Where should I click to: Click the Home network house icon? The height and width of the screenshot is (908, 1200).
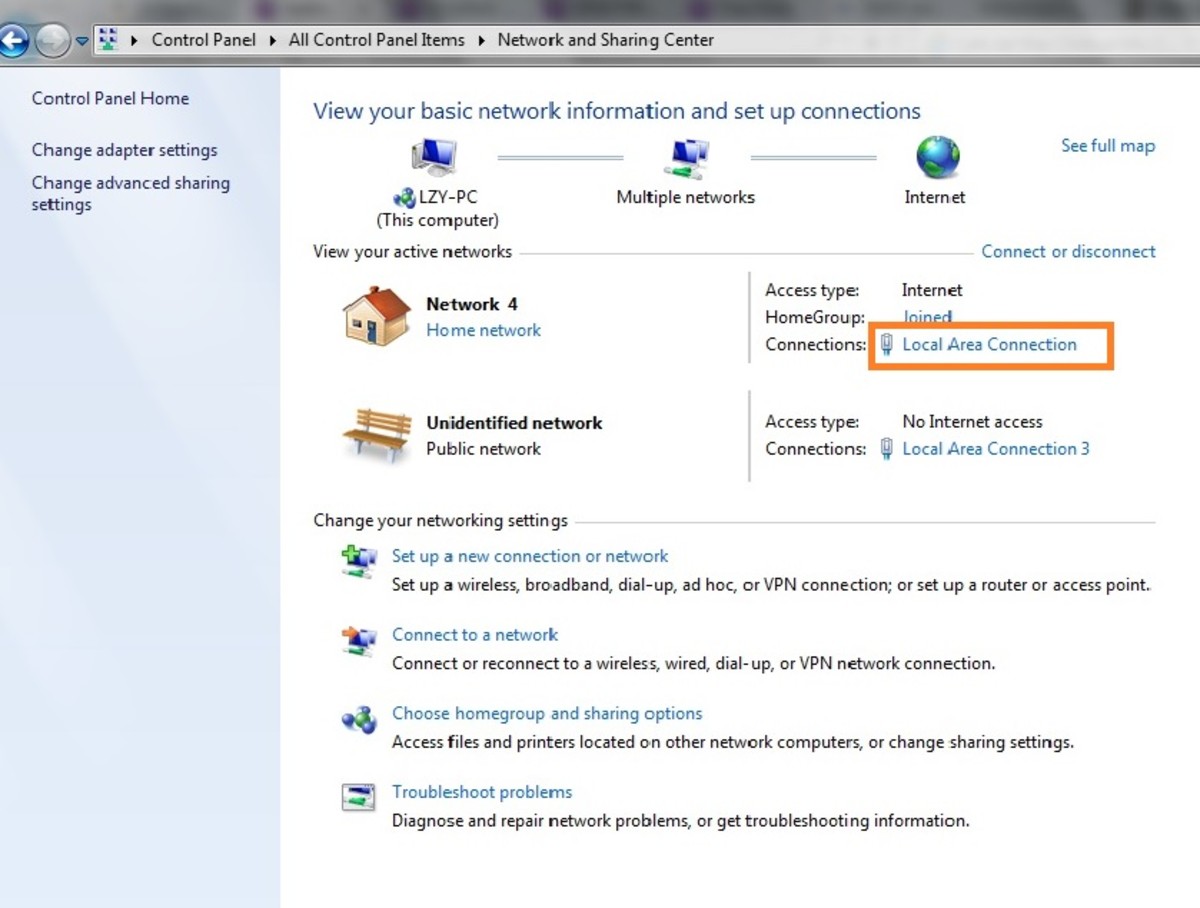[376, 317]
